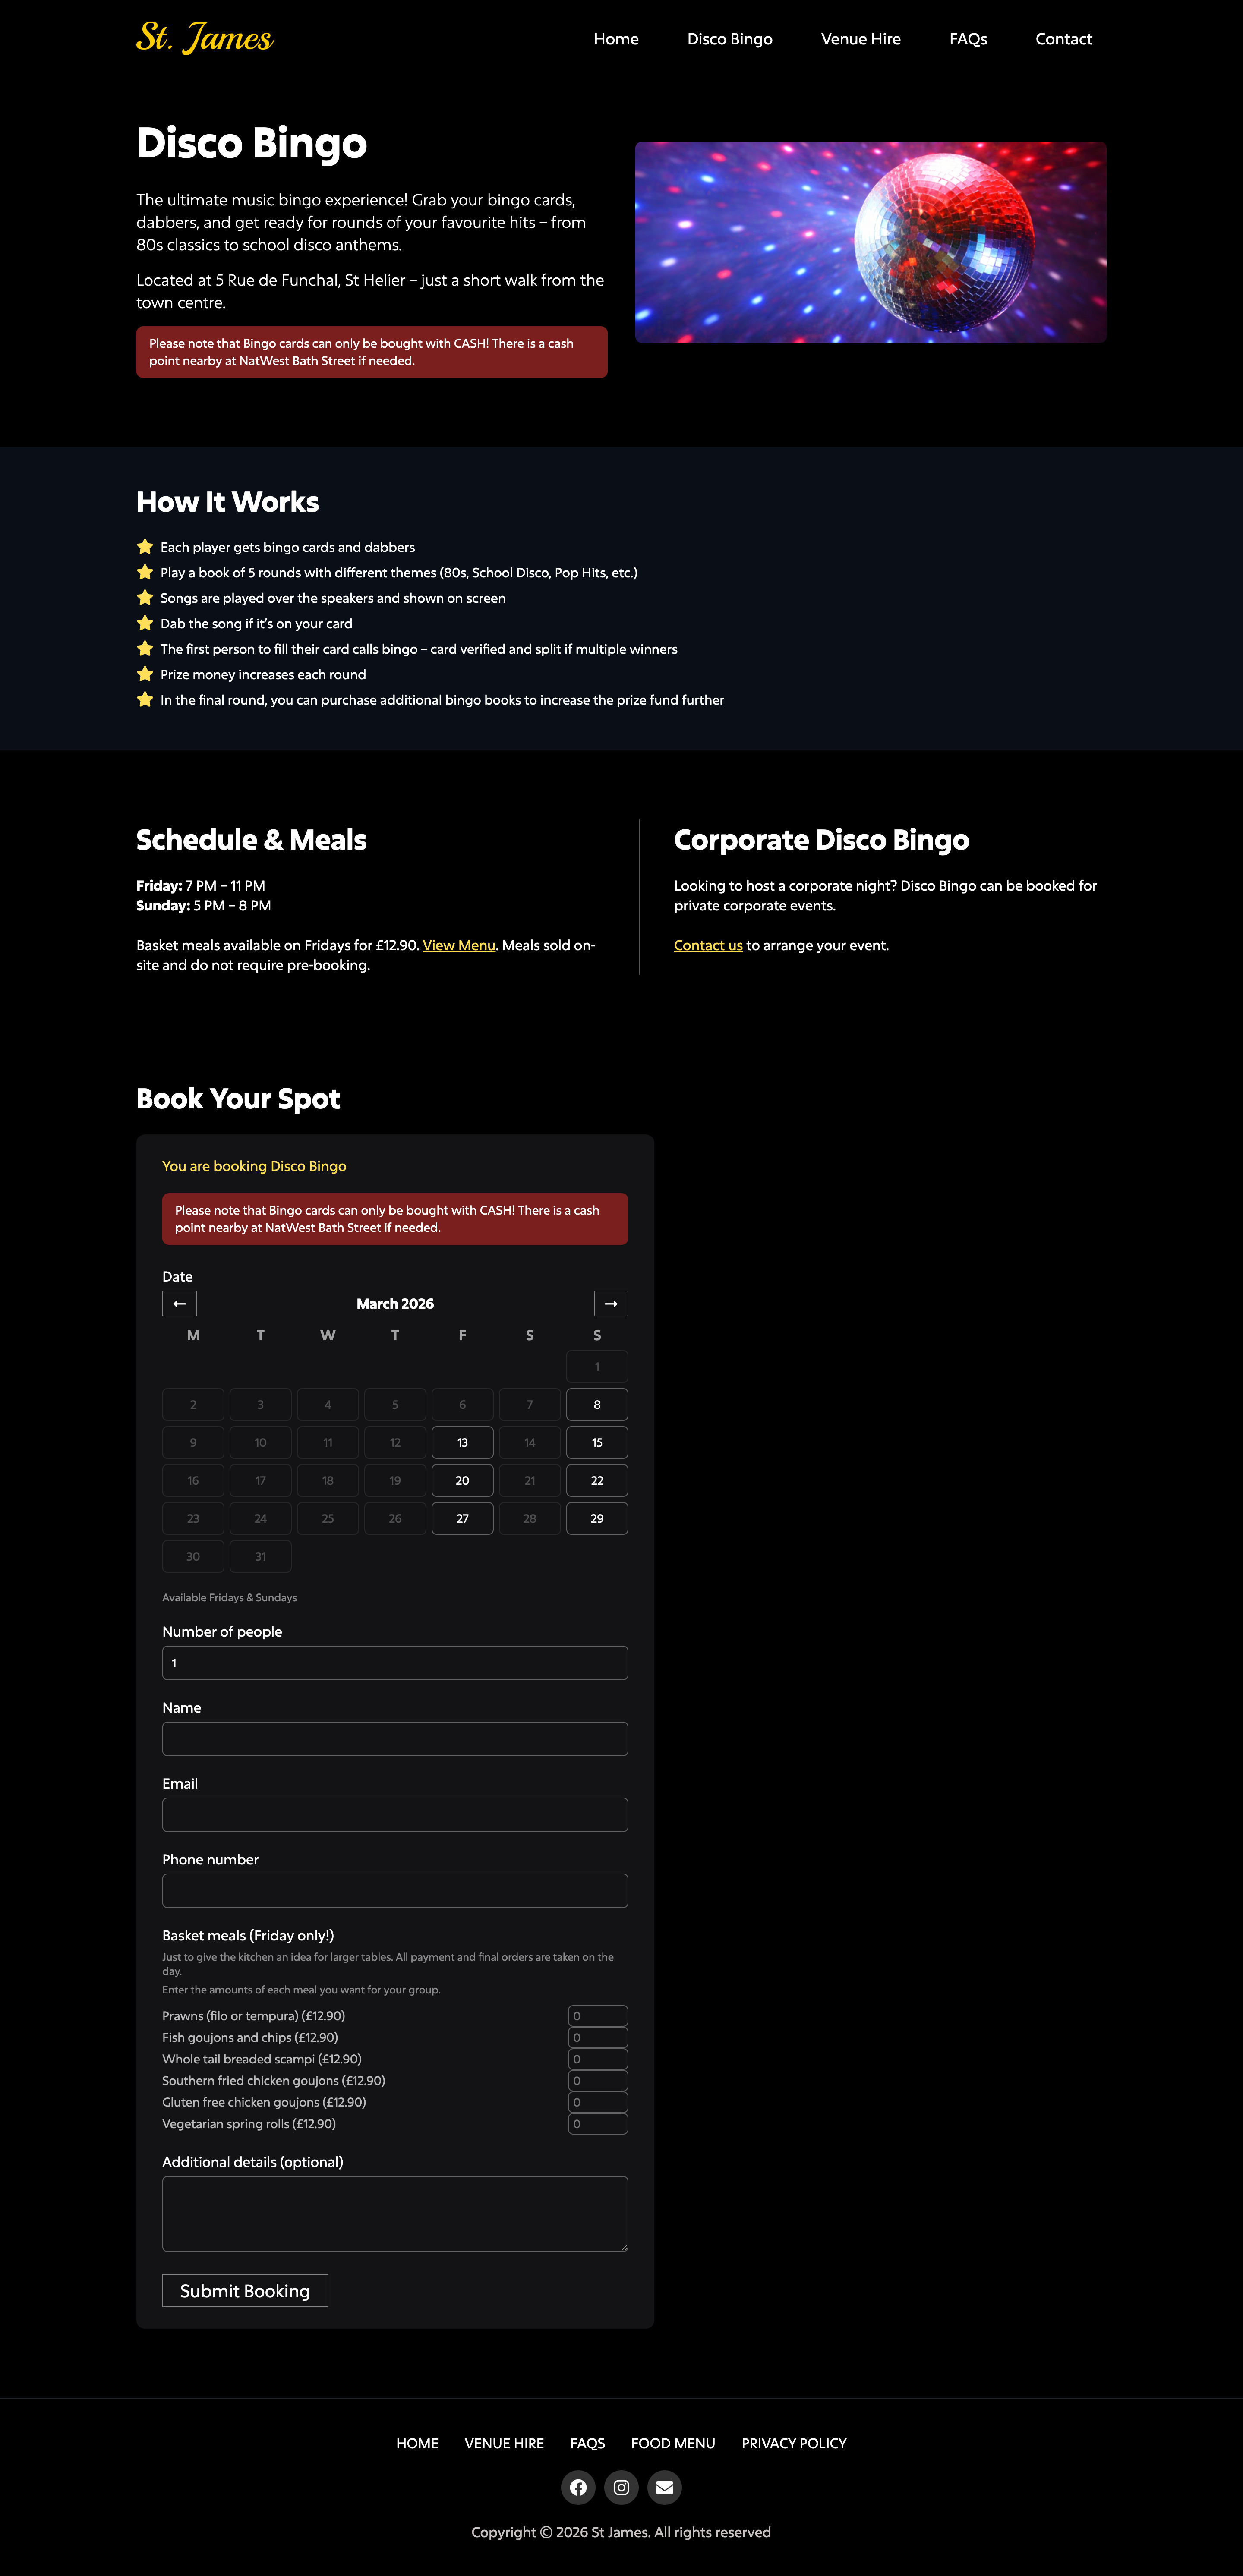Image resolution: width=1243 pixels, height=2576 pixels.
Task: Click the Facebook icon in footer
Action: (x=578, y=2487)
